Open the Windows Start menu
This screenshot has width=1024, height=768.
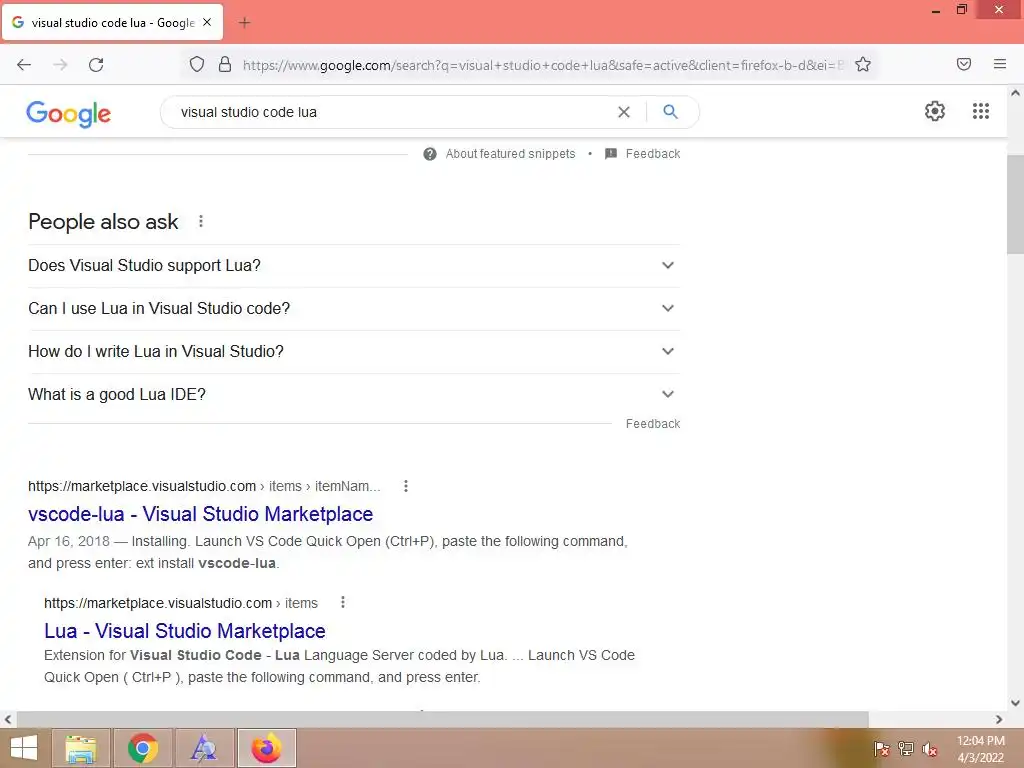coord(24,748)
